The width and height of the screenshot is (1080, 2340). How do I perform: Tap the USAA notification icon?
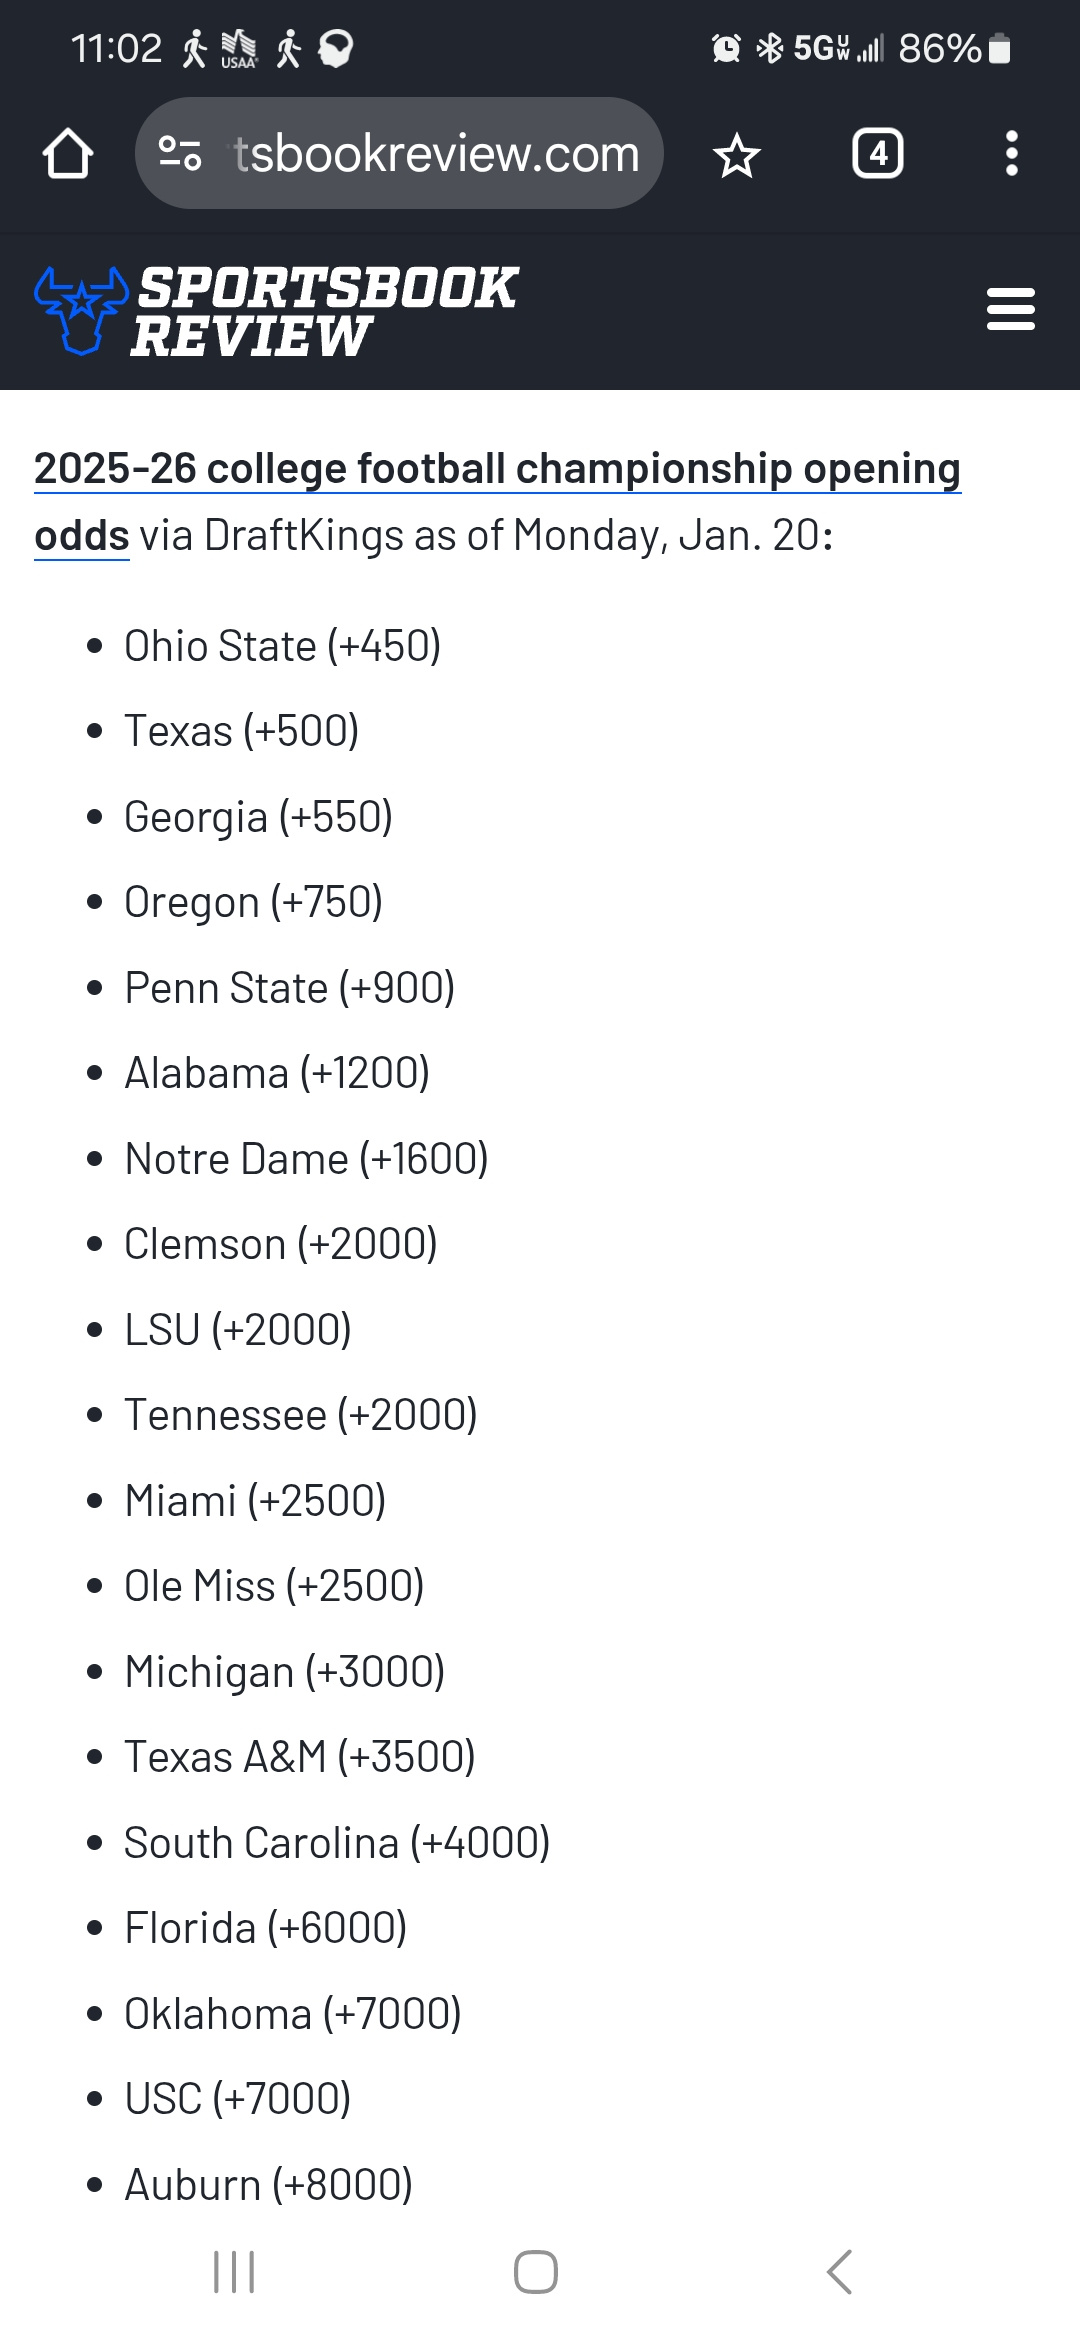239,48
